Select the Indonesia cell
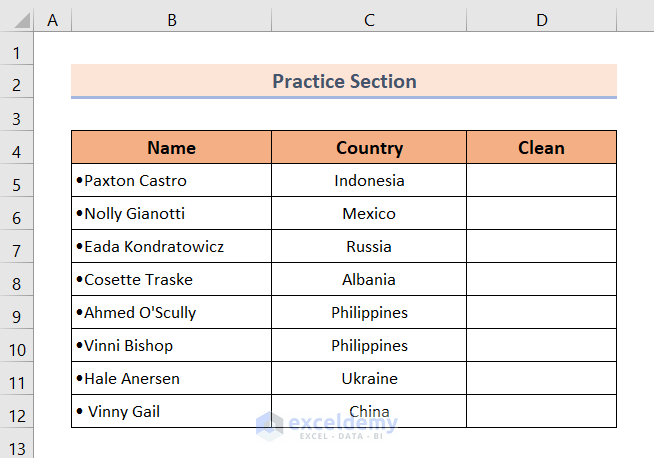 coord(369,181)
